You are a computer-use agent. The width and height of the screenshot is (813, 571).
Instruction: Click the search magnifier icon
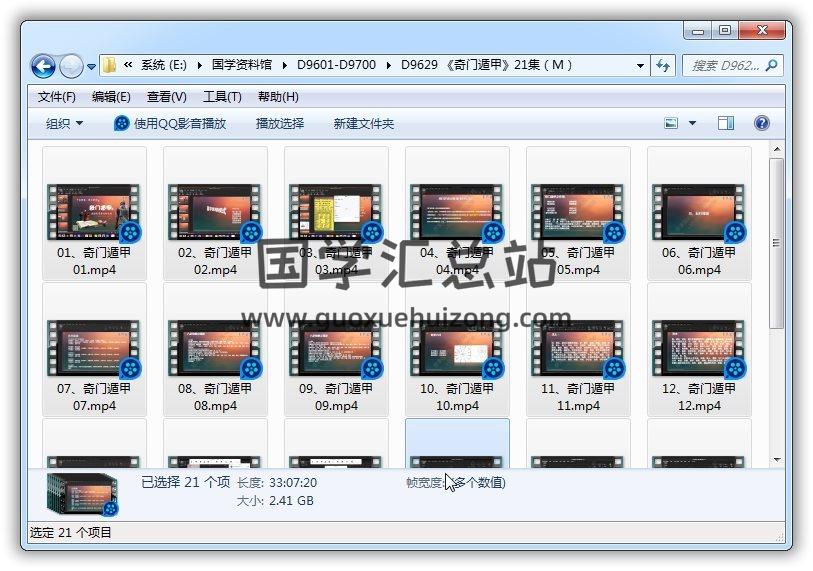[772, 65]
